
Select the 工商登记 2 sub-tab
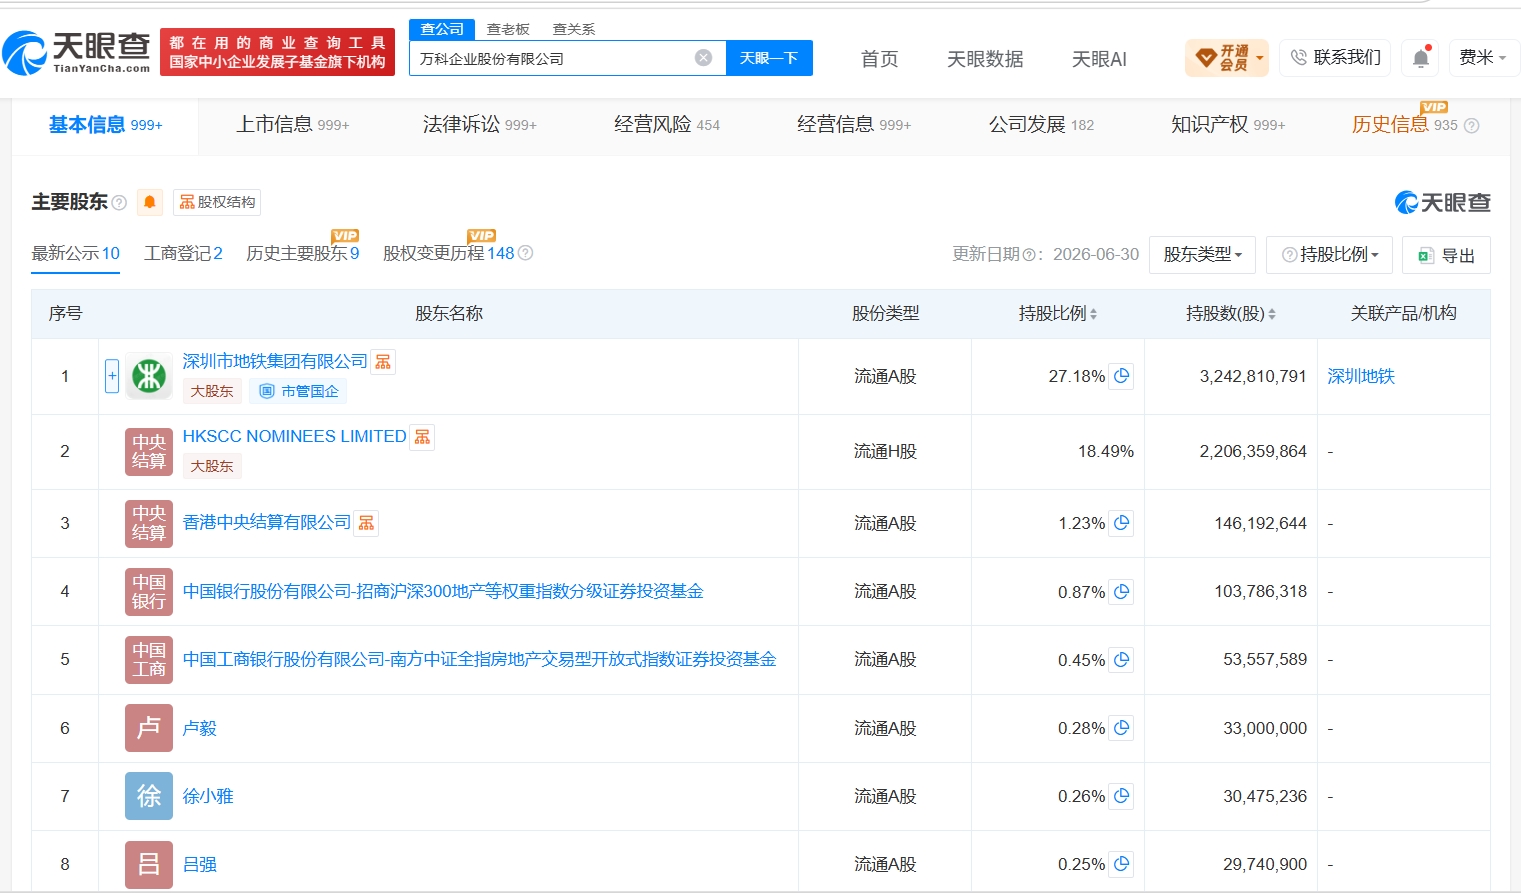[183, 254]
